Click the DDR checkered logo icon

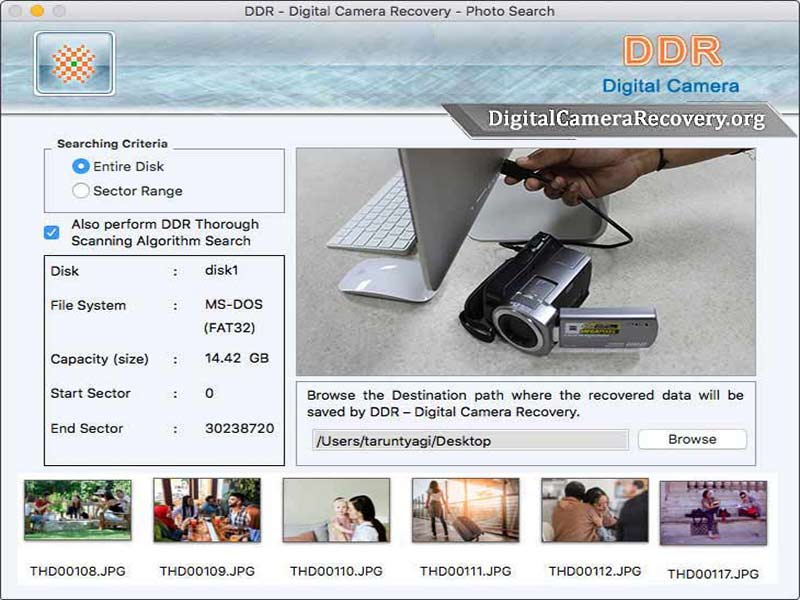pyautogui.click(x=74, y=64)
